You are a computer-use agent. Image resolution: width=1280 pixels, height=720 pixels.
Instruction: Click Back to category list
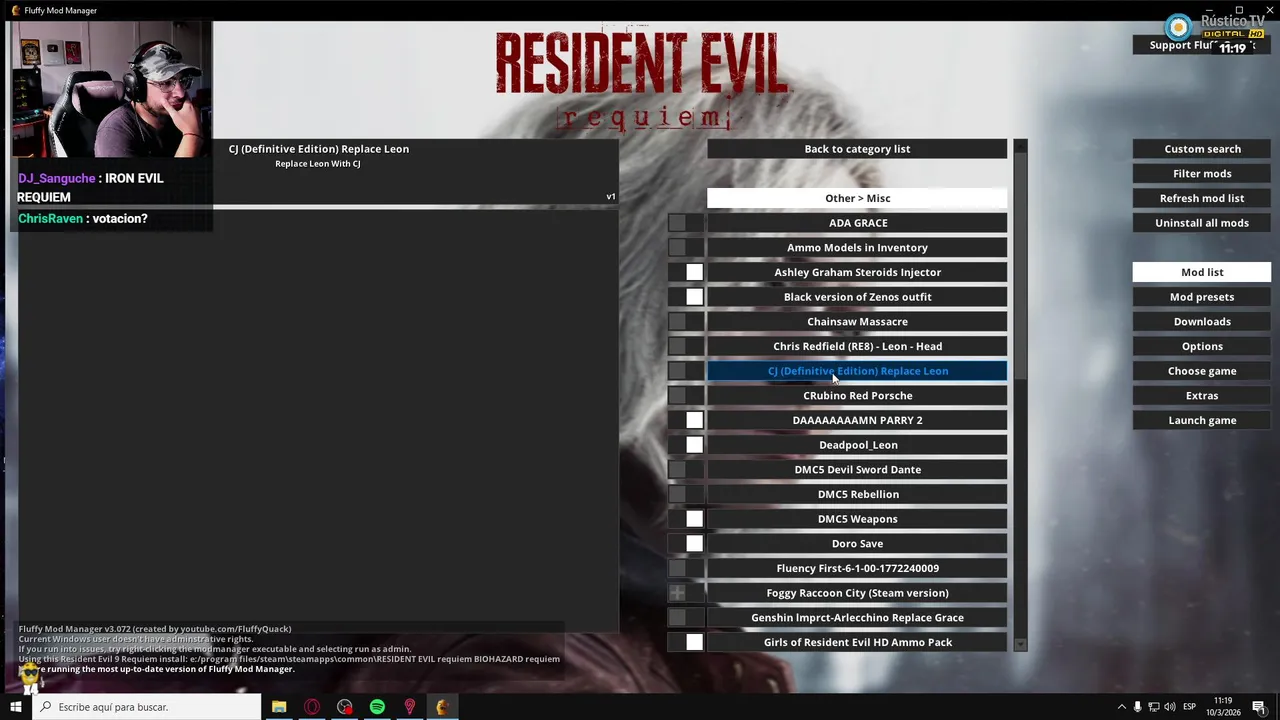[857, 149]
